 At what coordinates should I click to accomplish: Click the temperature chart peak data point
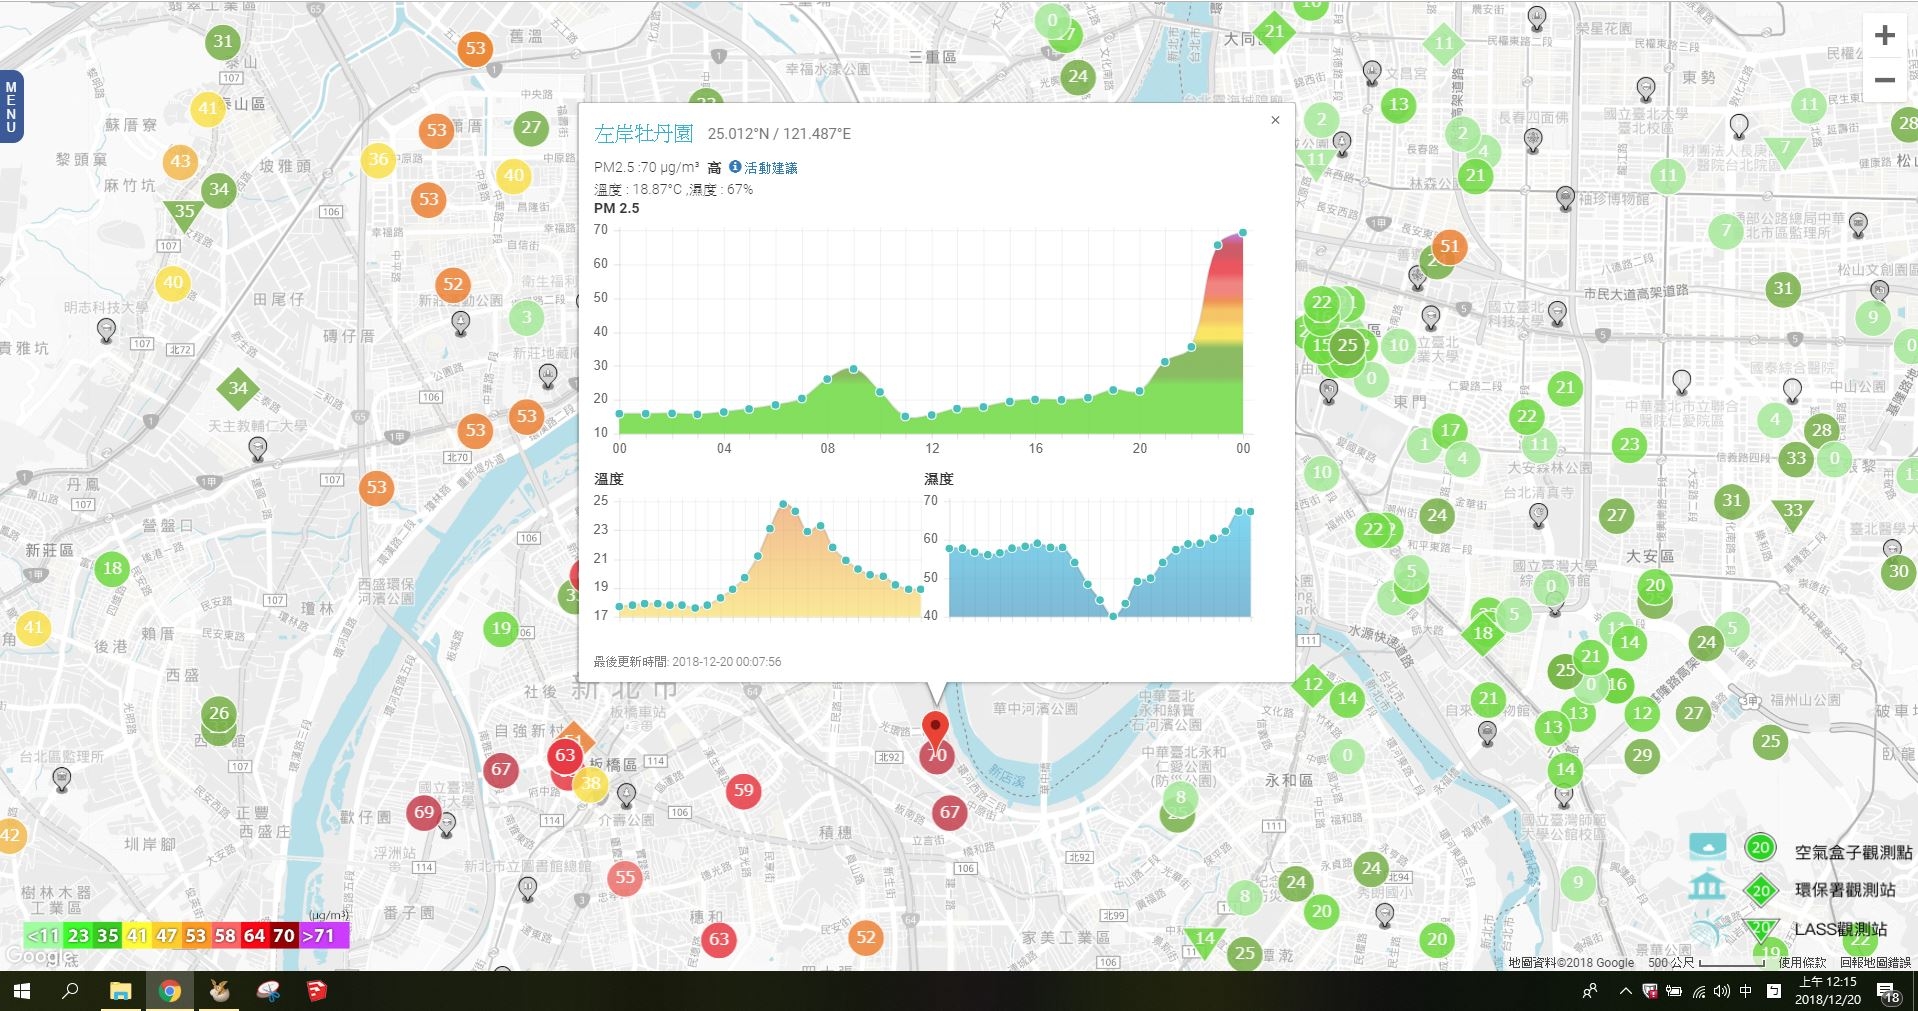tap(783, 504)
